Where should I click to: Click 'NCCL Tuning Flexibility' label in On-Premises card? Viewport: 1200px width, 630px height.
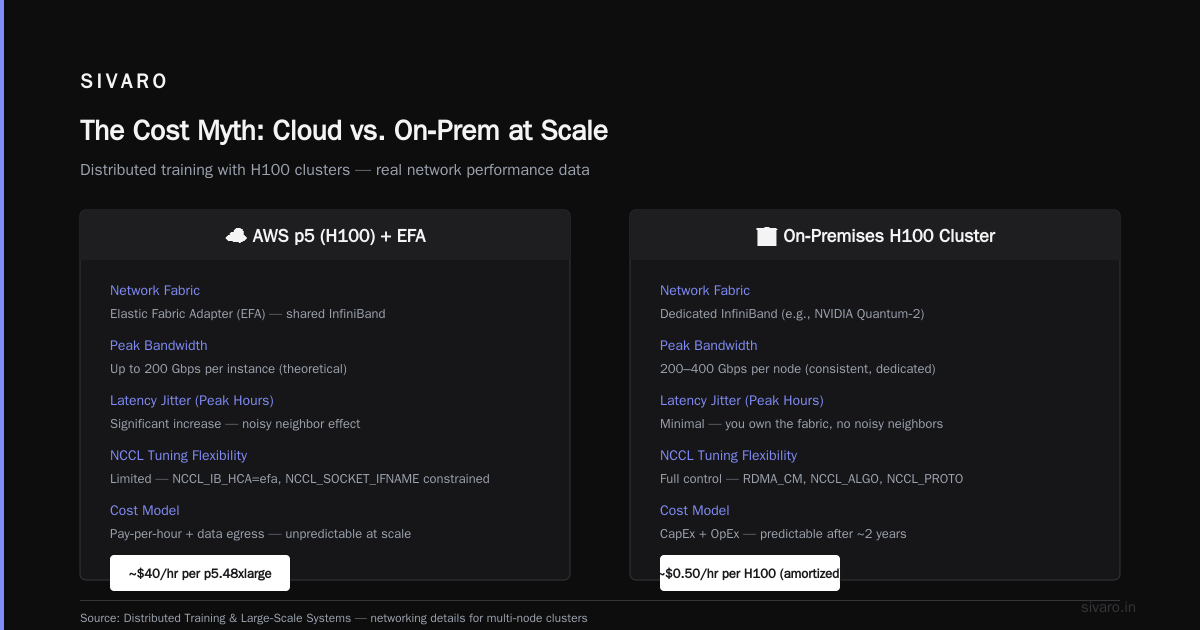pyautogui.click(x=729, y=455)
